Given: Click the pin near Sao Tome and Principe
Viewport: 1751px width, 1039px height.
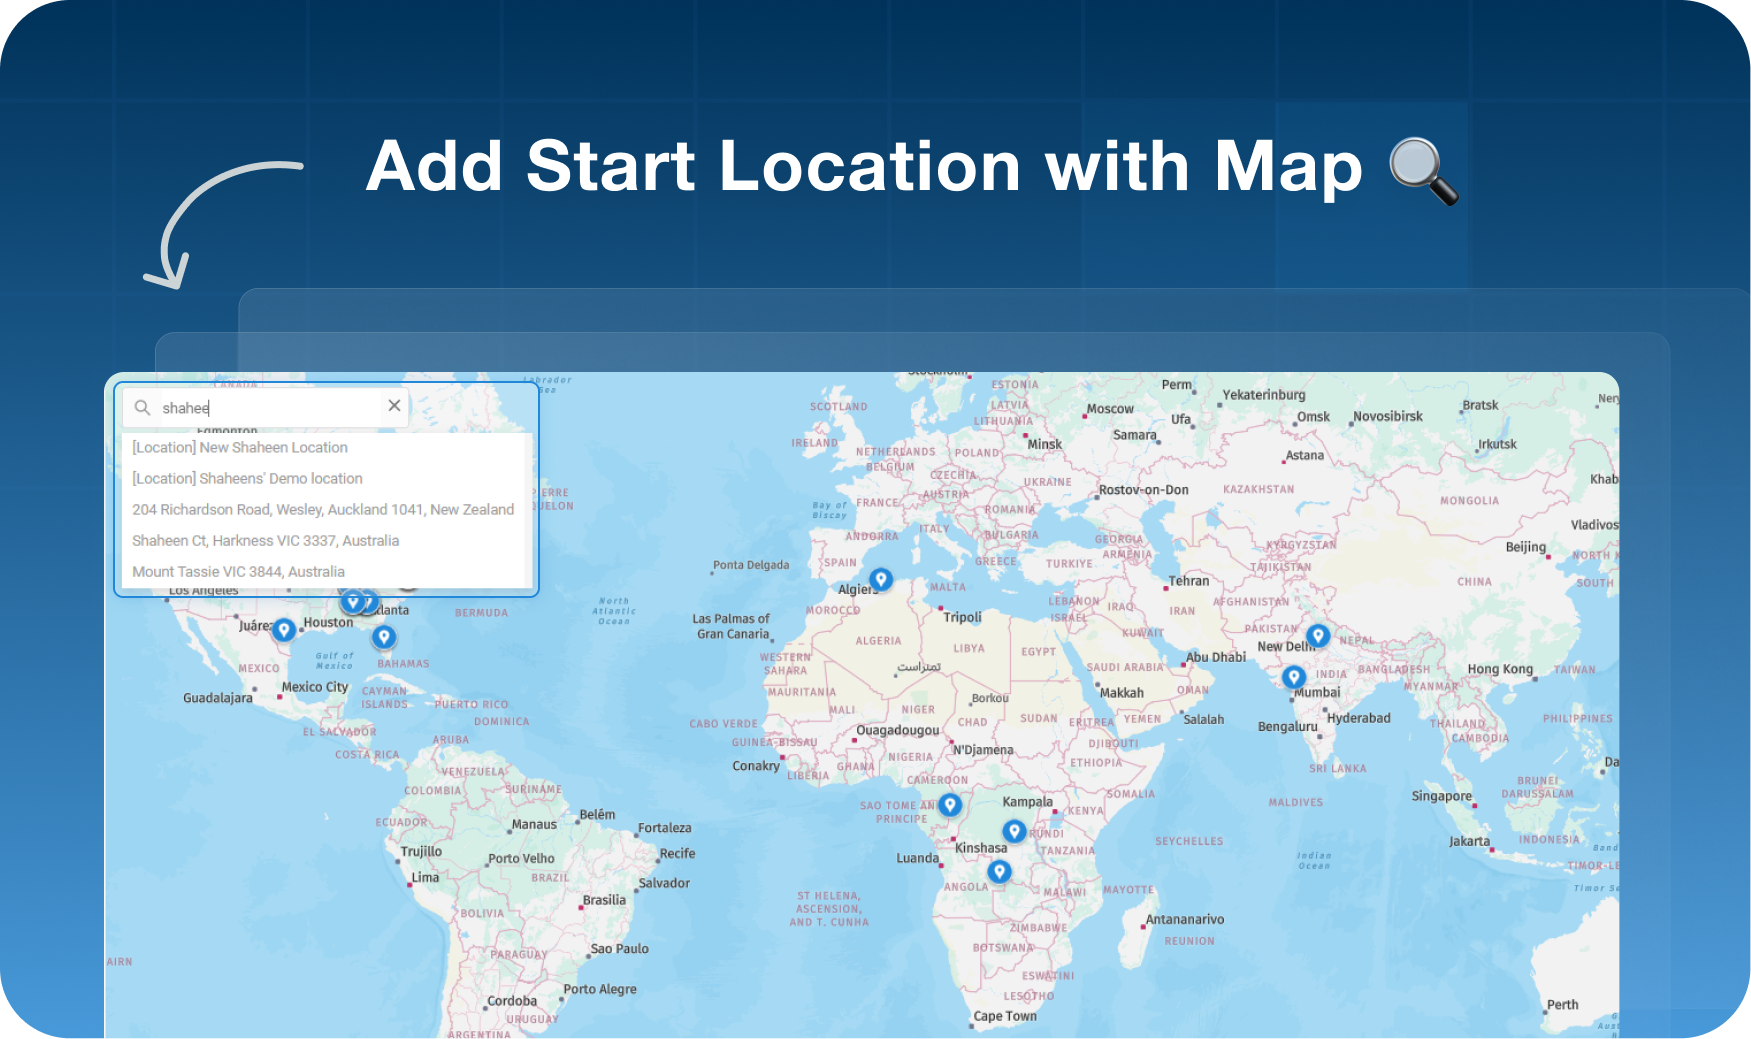Looking at the screenshot, I should click(x=950, y=804).
